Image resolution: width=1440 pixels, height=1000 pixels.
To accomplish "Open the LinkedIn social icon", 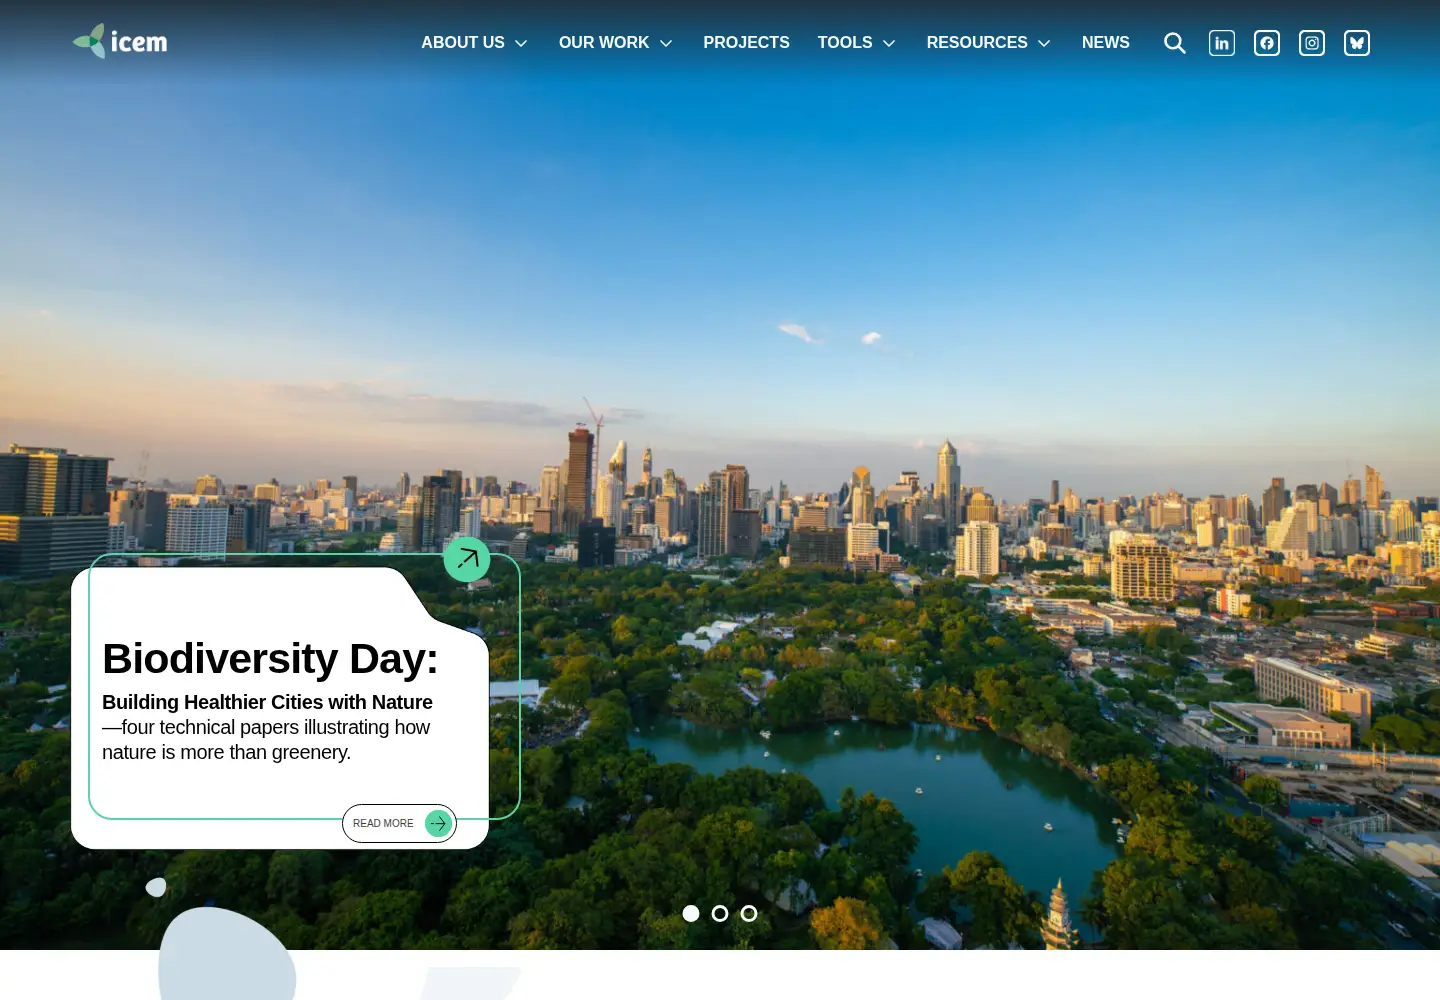I will click(1222, 43).
